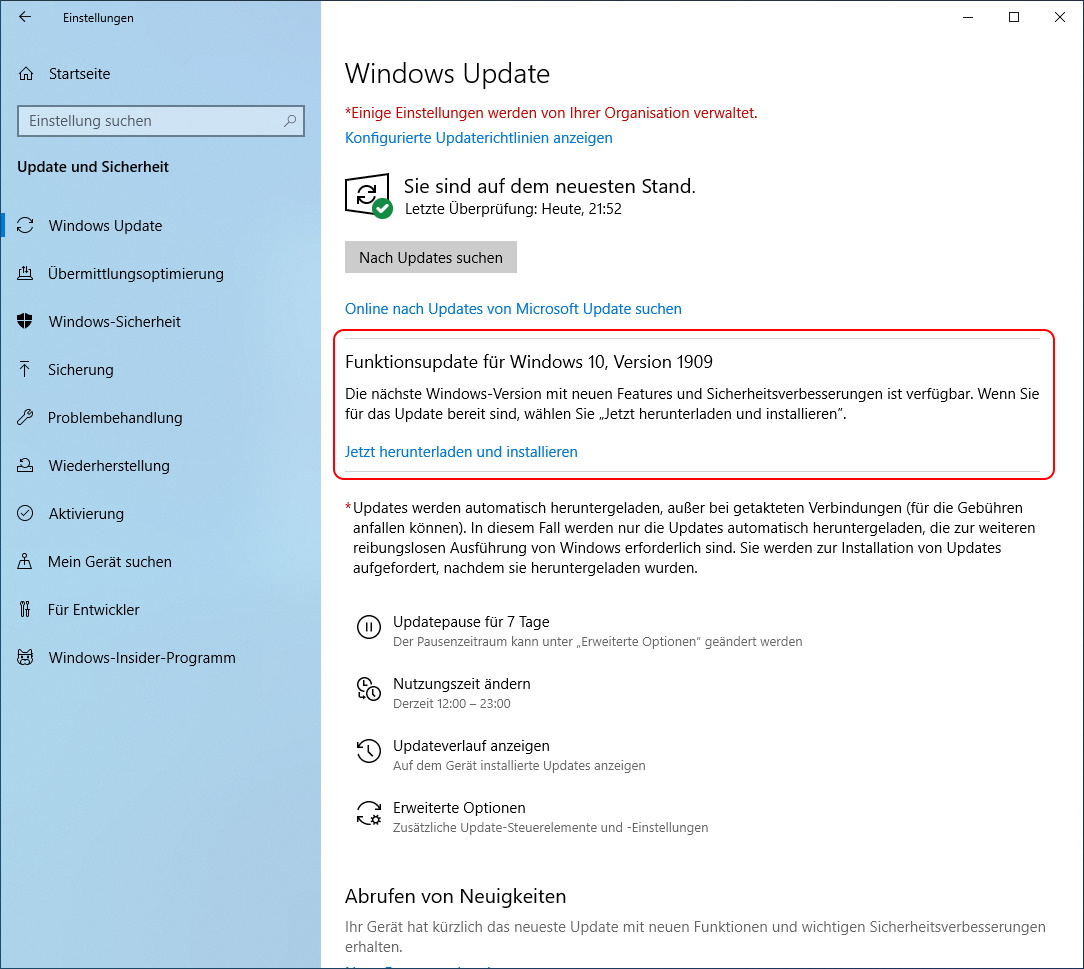The image size is (1084, 969).
Task: Maximize the Einstellungen window
Action: click(x=1013, y=17)
